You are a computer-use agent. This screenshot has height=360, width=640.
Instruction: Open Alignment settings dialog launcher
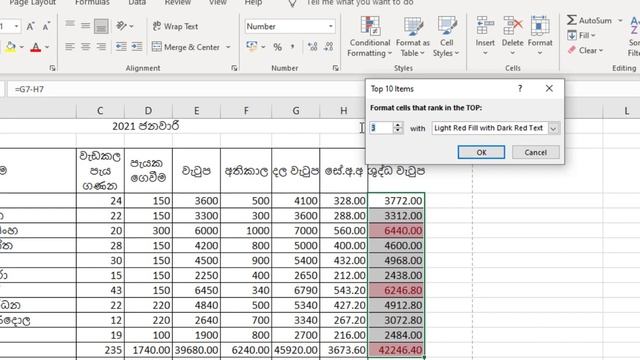(x=234, y=68)
